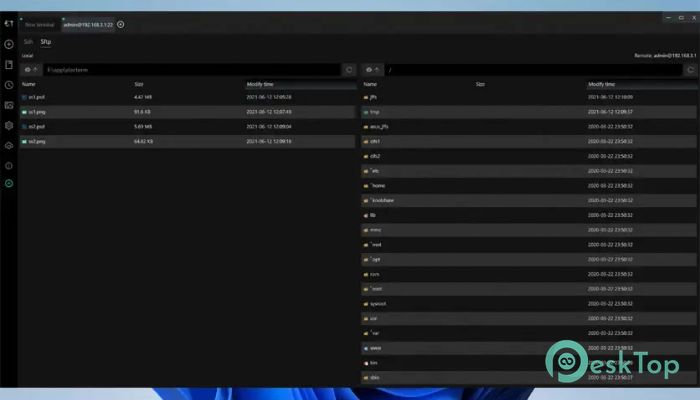The width and height of the screenshot is (700, 400).
Task: Switch to the Ssh sub-tab
Action: point(29,42)
